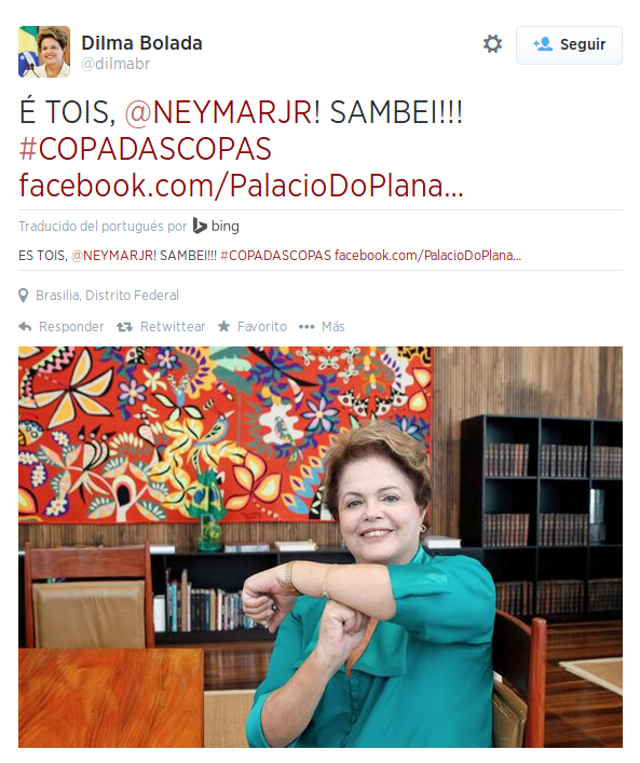The height and width of the screenshot is (763, 640).
Task: Open the attached tweet photo
Action: (x=320, y=547)
